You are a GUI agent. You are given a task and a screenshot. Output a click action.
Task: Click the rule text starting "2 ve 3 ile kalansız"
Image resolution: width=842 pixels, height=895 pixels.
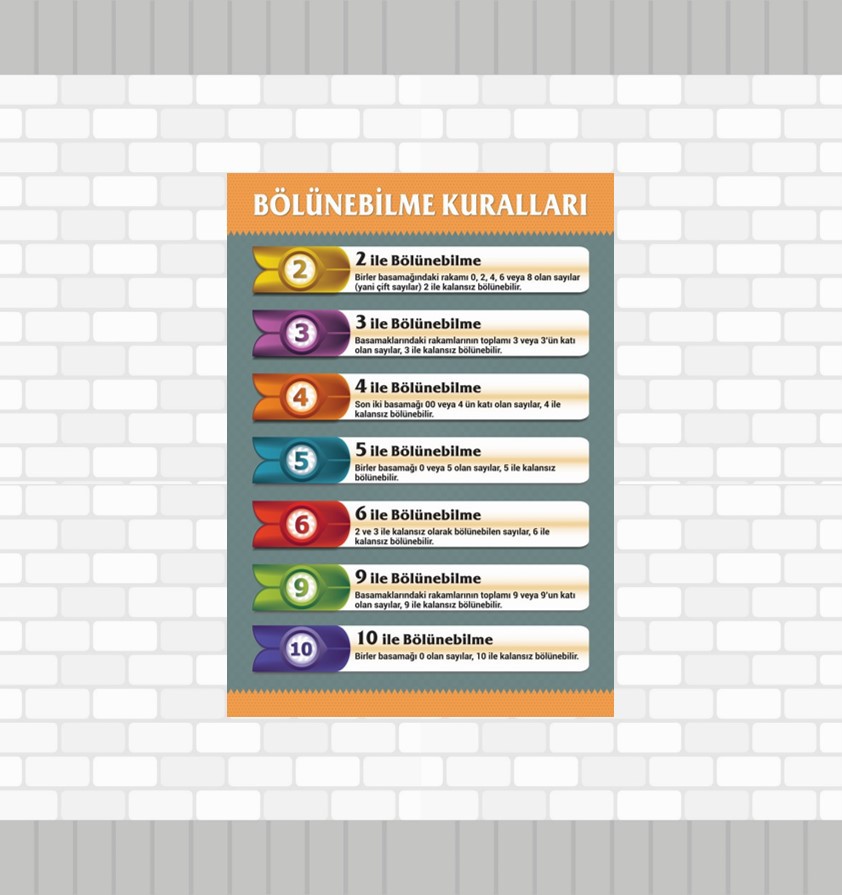(452, 535)
